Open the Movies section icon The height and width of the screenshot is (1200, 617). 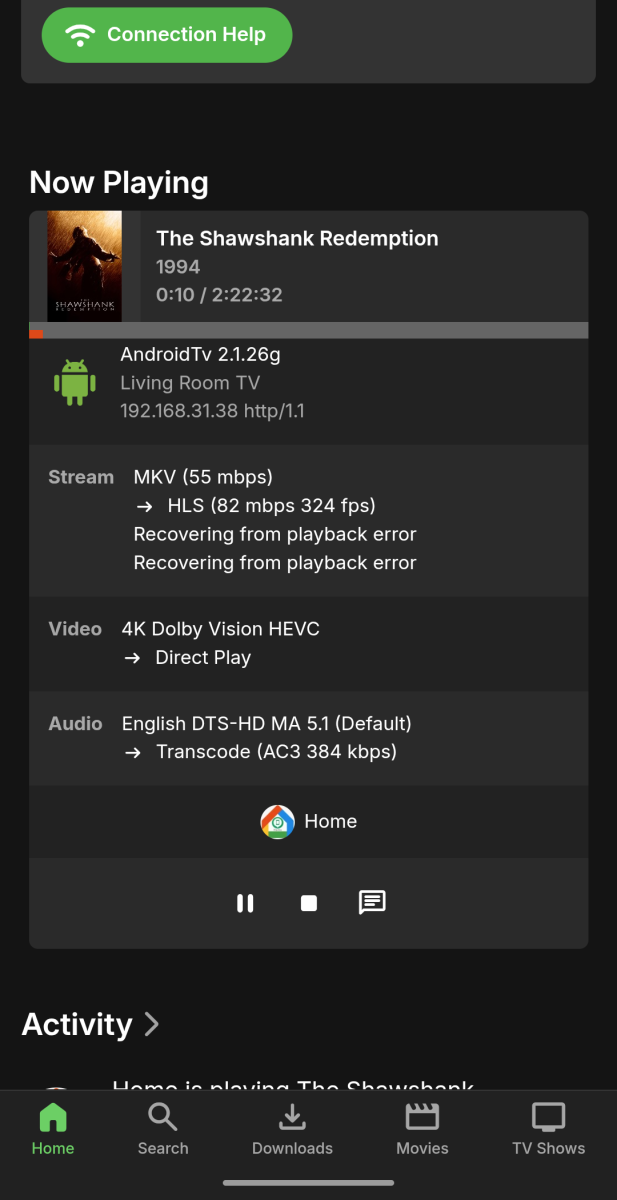click(421, 1117)
